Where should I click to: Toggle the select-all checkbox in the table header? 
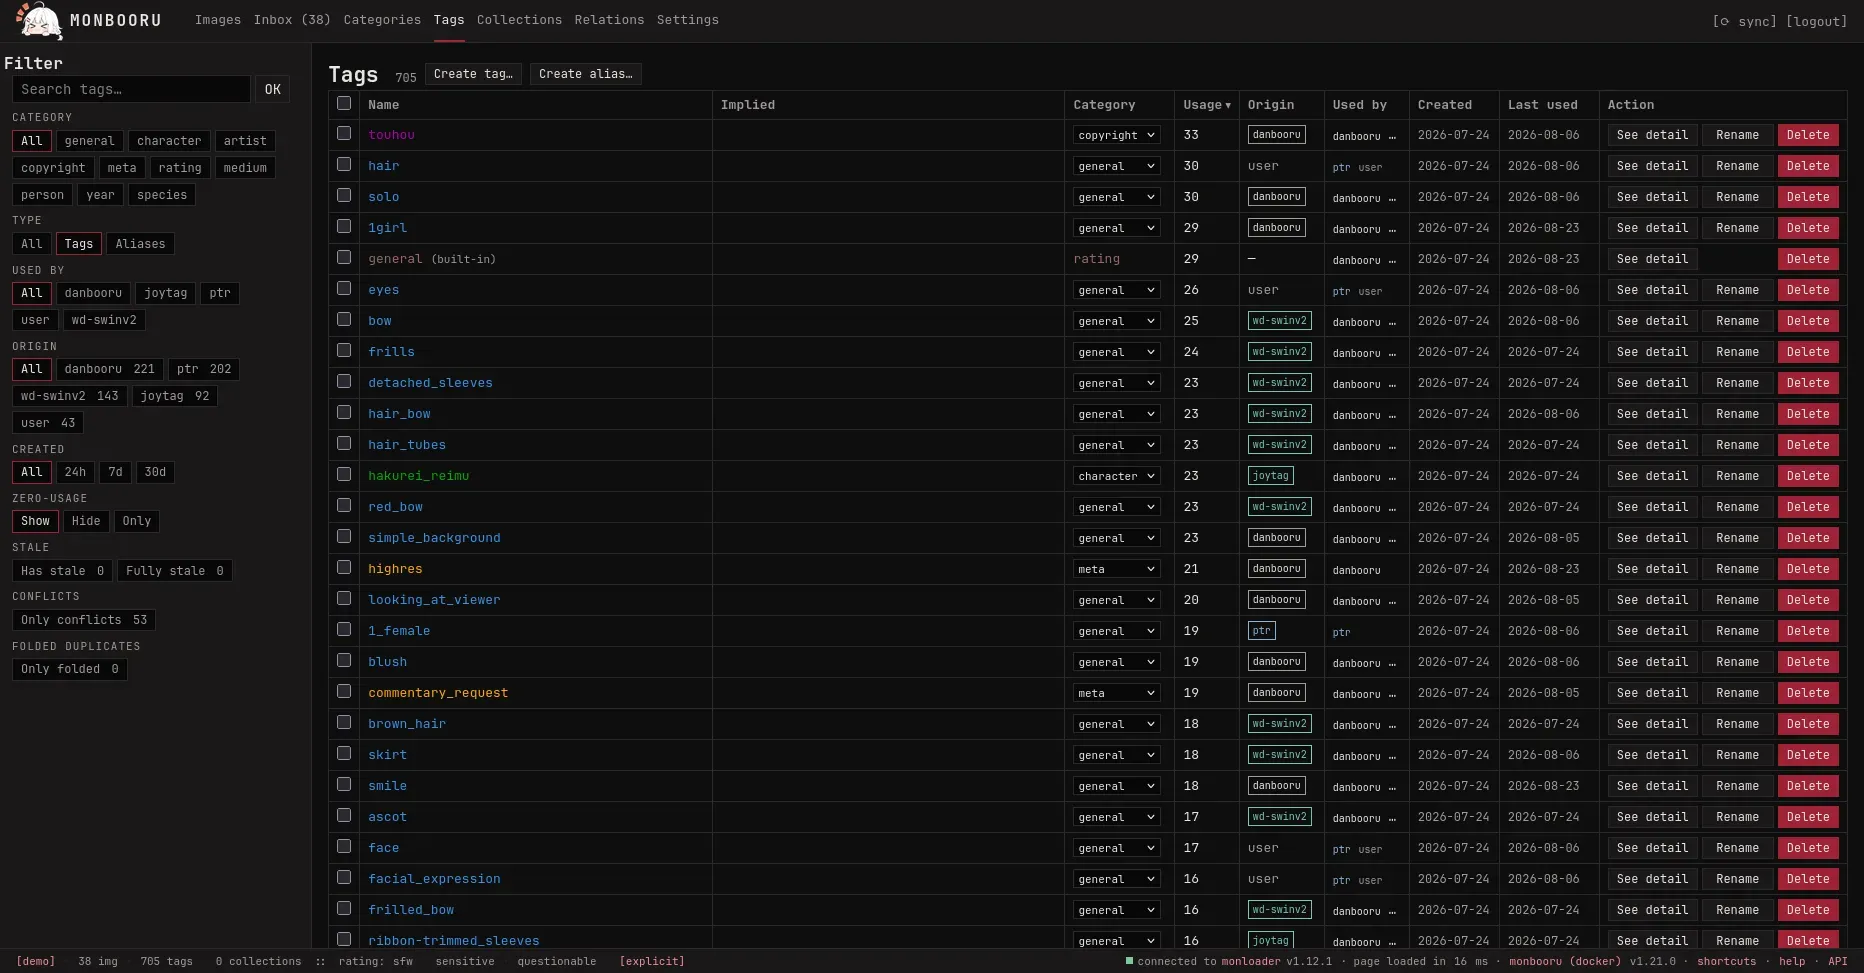click(344, 103)
